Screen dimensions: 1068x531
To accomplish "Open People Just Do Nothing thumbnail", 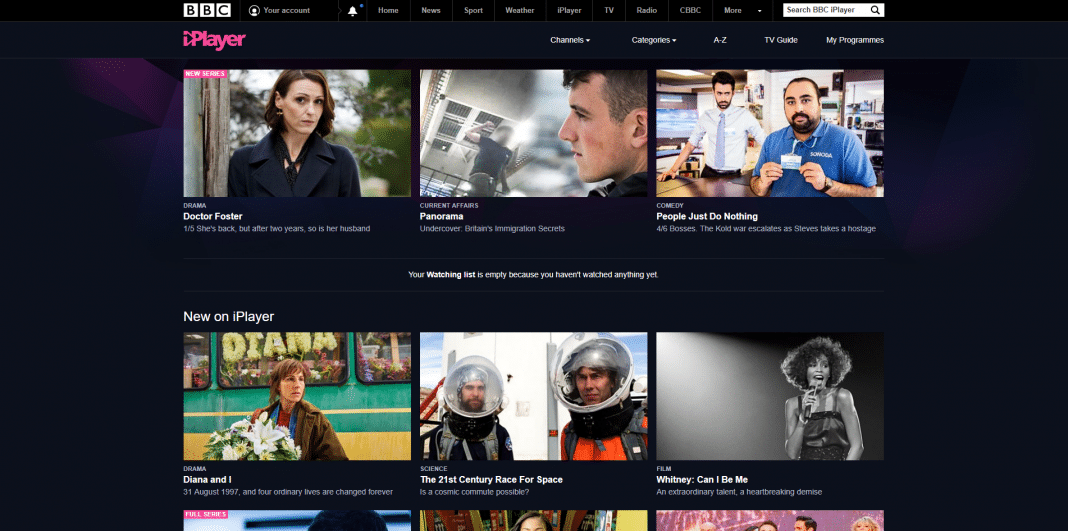I will (x=770, y=133).
